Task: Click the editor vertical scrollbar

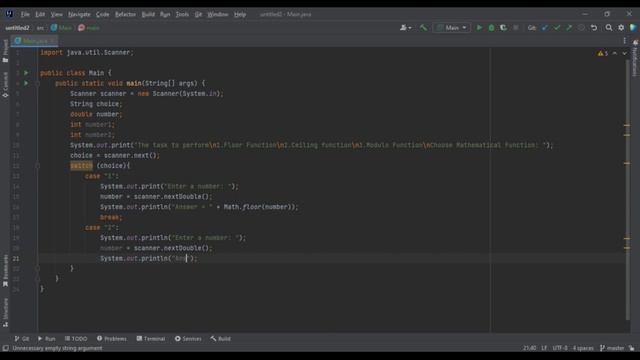Action: [627, 190]
